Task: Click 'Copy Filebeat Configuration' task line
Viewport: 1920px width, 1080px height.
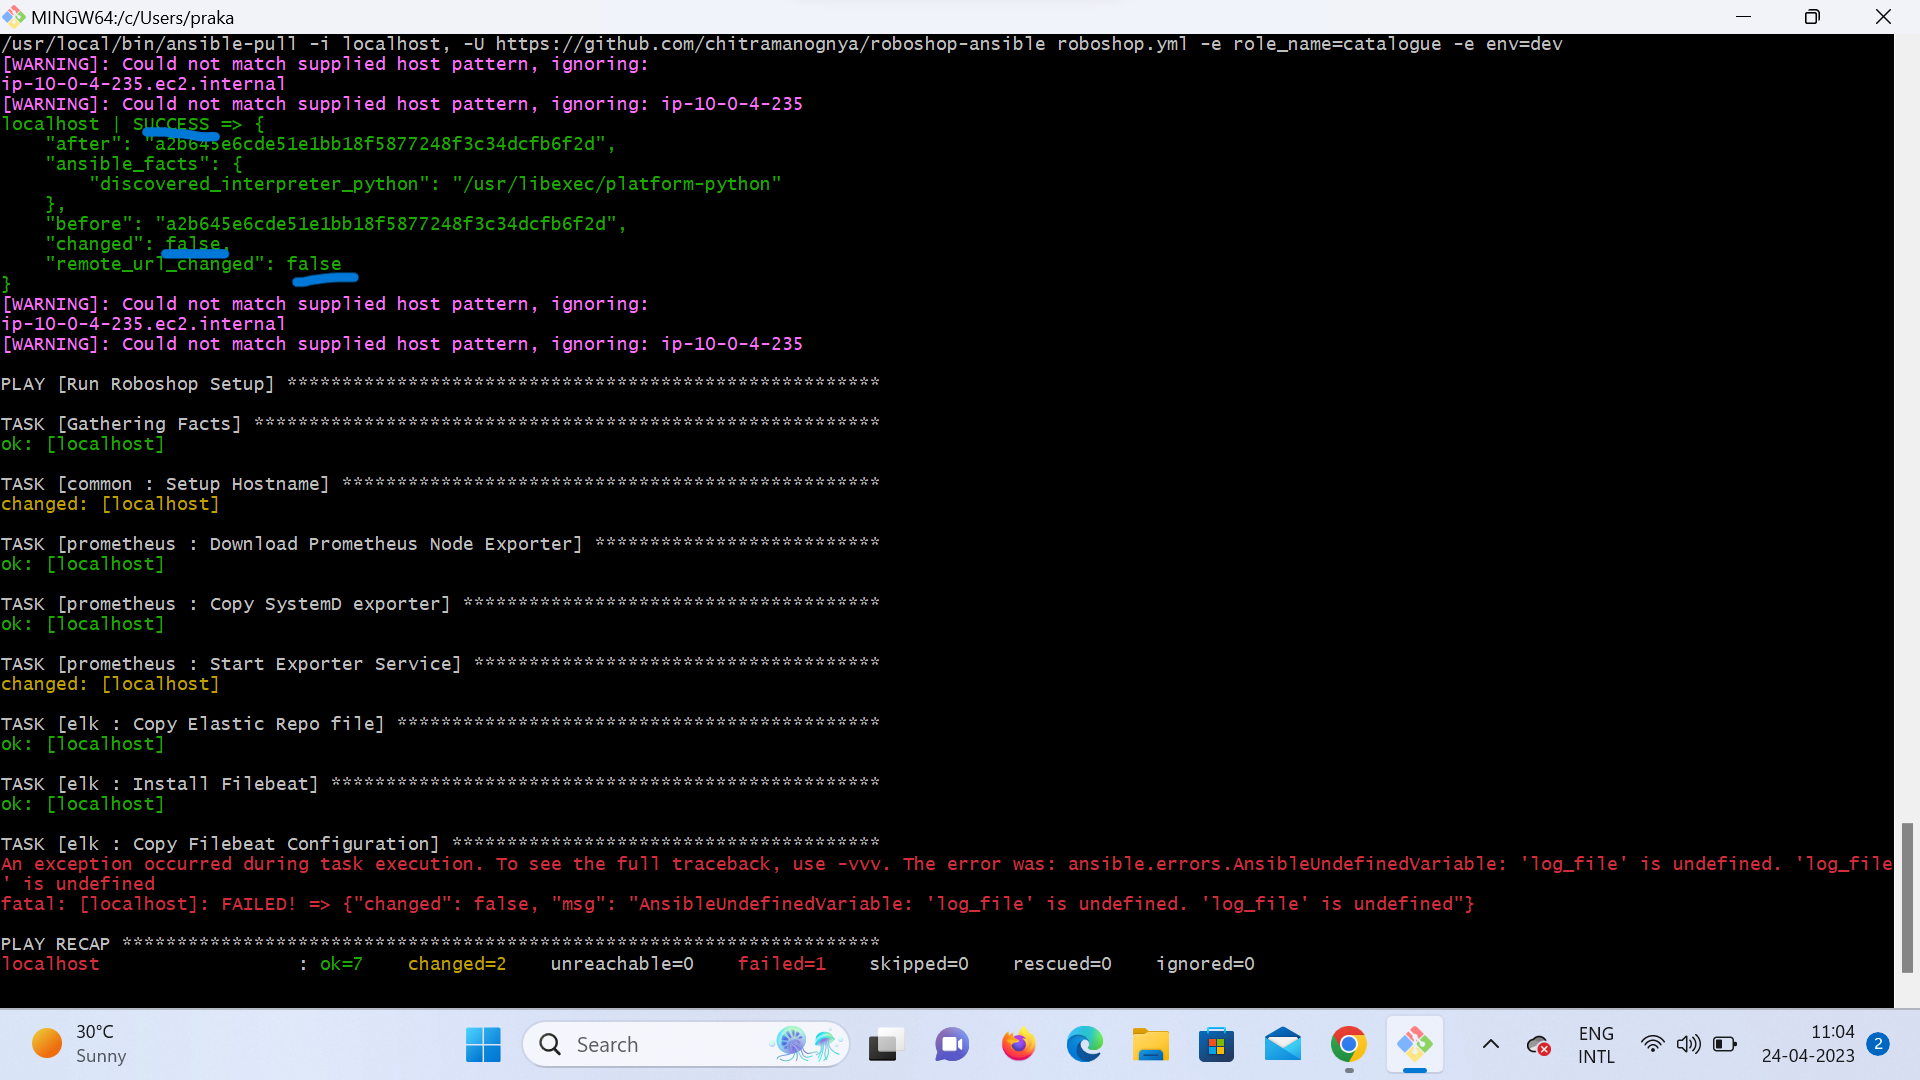Action: point(440,844)
